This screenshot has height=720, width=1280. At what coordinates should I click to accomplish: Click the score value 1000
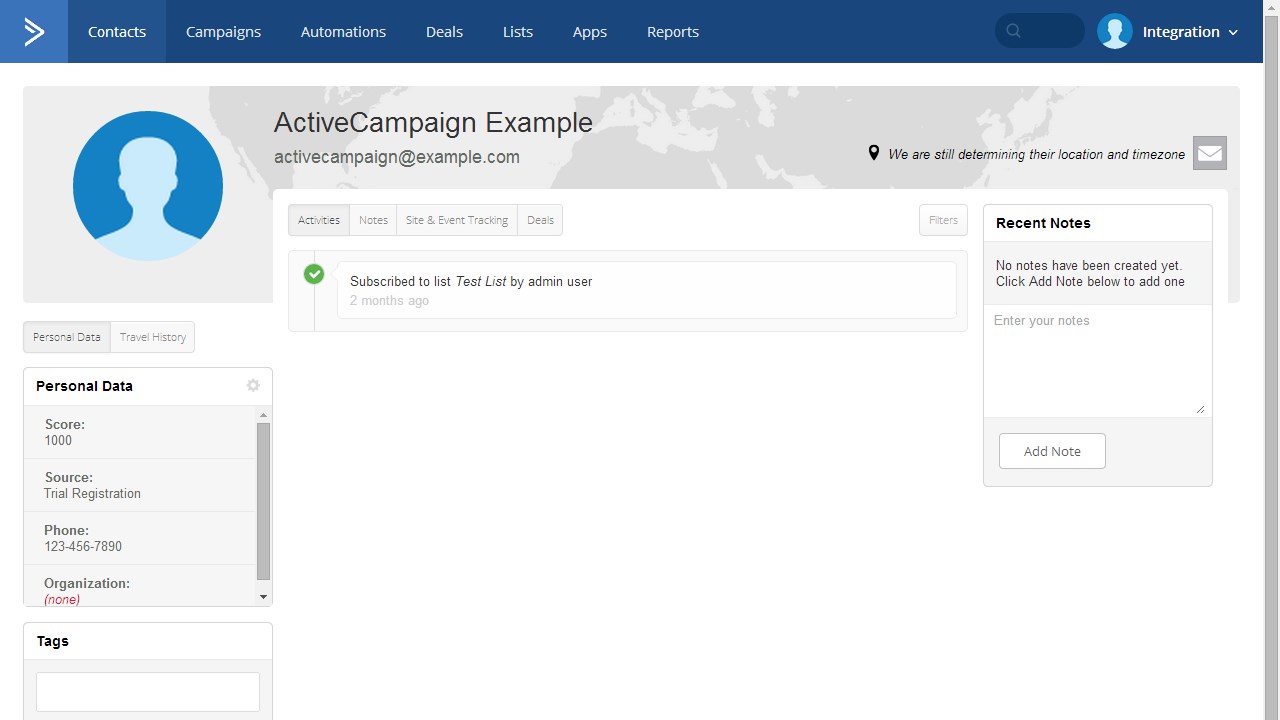[58, 440]
